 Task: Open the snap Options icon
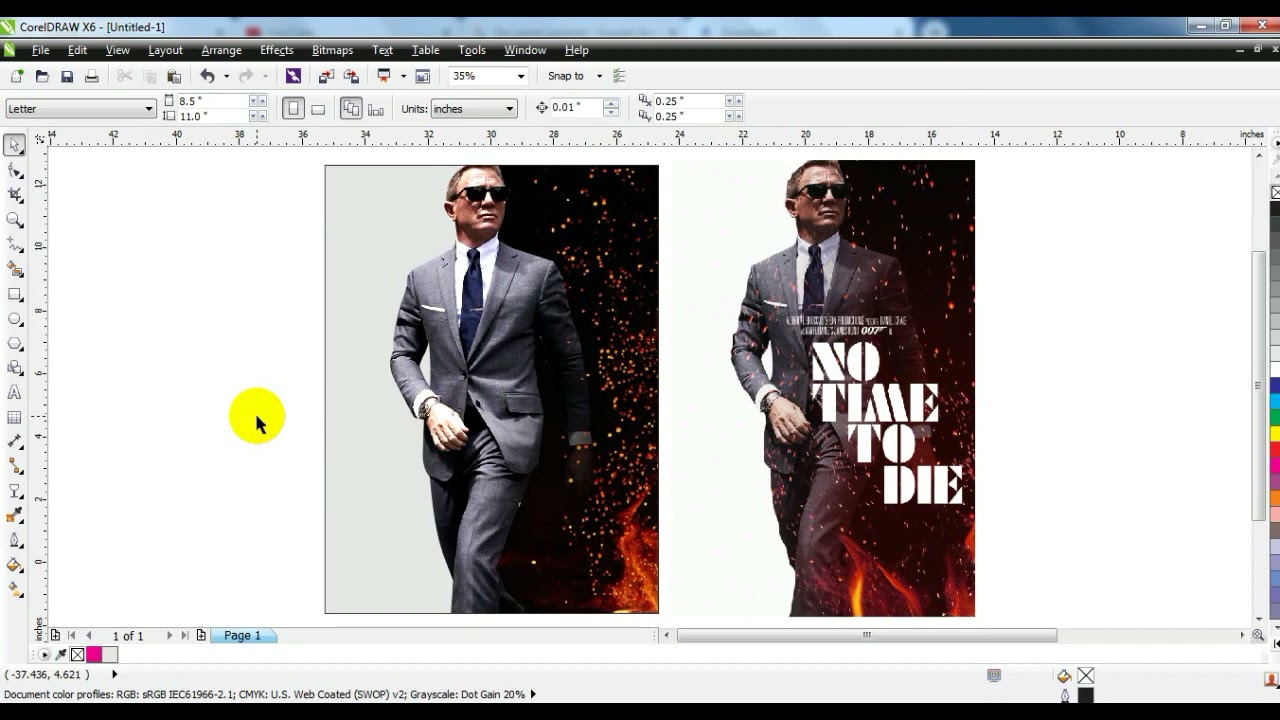click(619, 76)
